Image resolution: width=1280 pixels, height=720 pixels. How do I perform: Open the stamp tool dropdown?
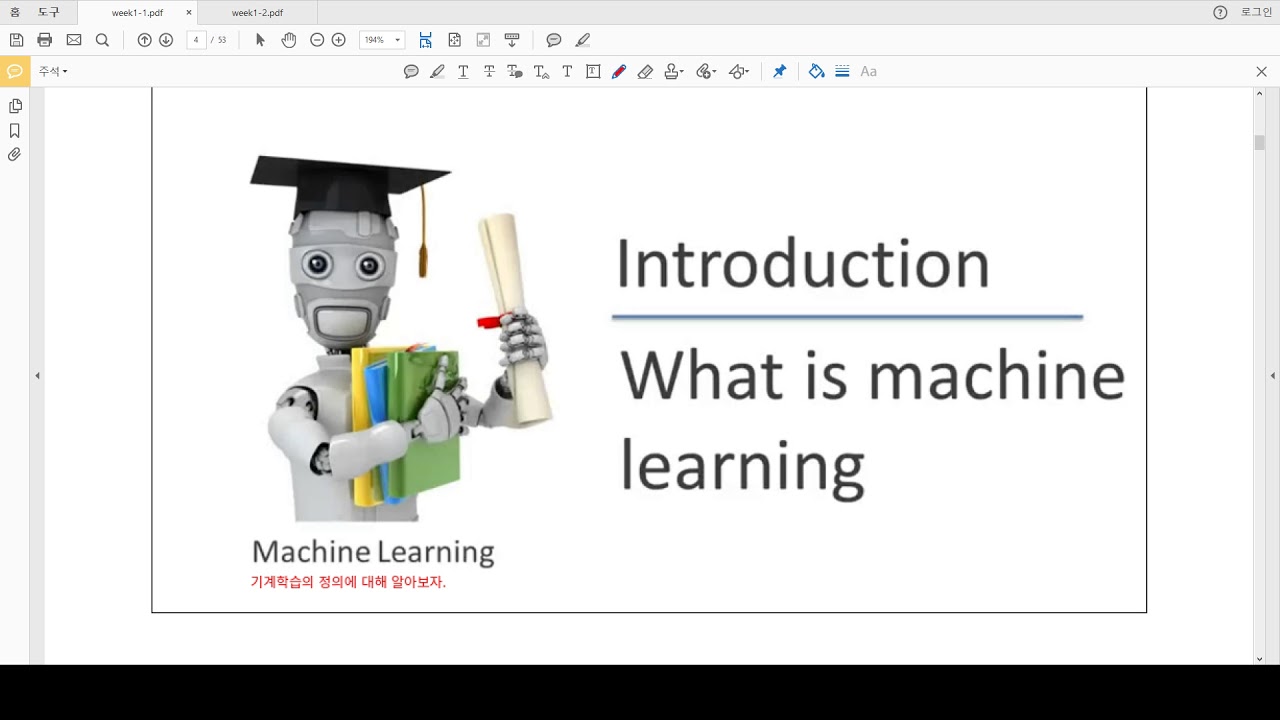click(674, 71)
